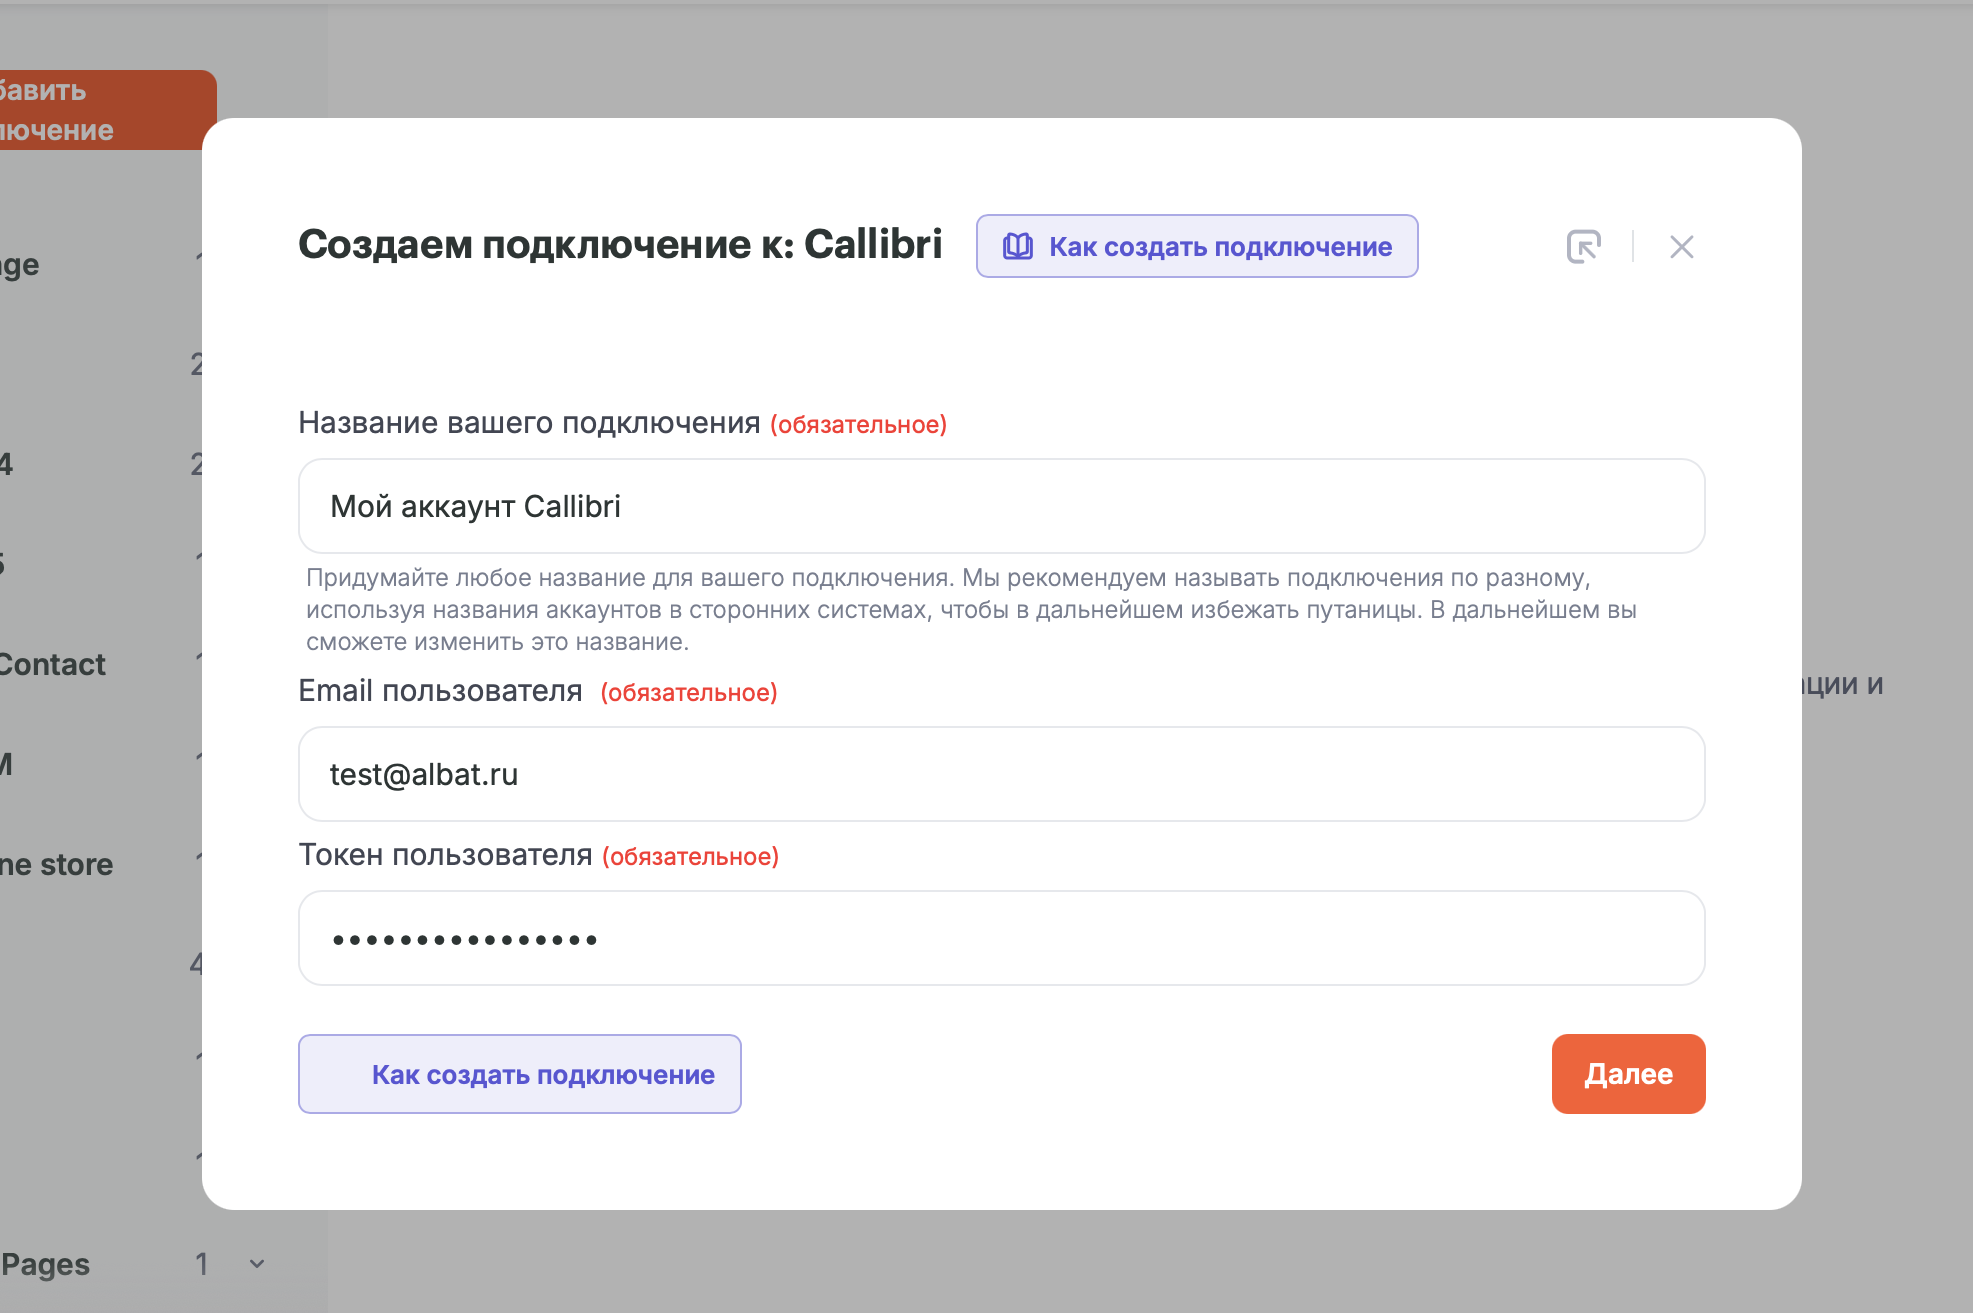Select the 'Pages' item in background sidebar

45,1264
